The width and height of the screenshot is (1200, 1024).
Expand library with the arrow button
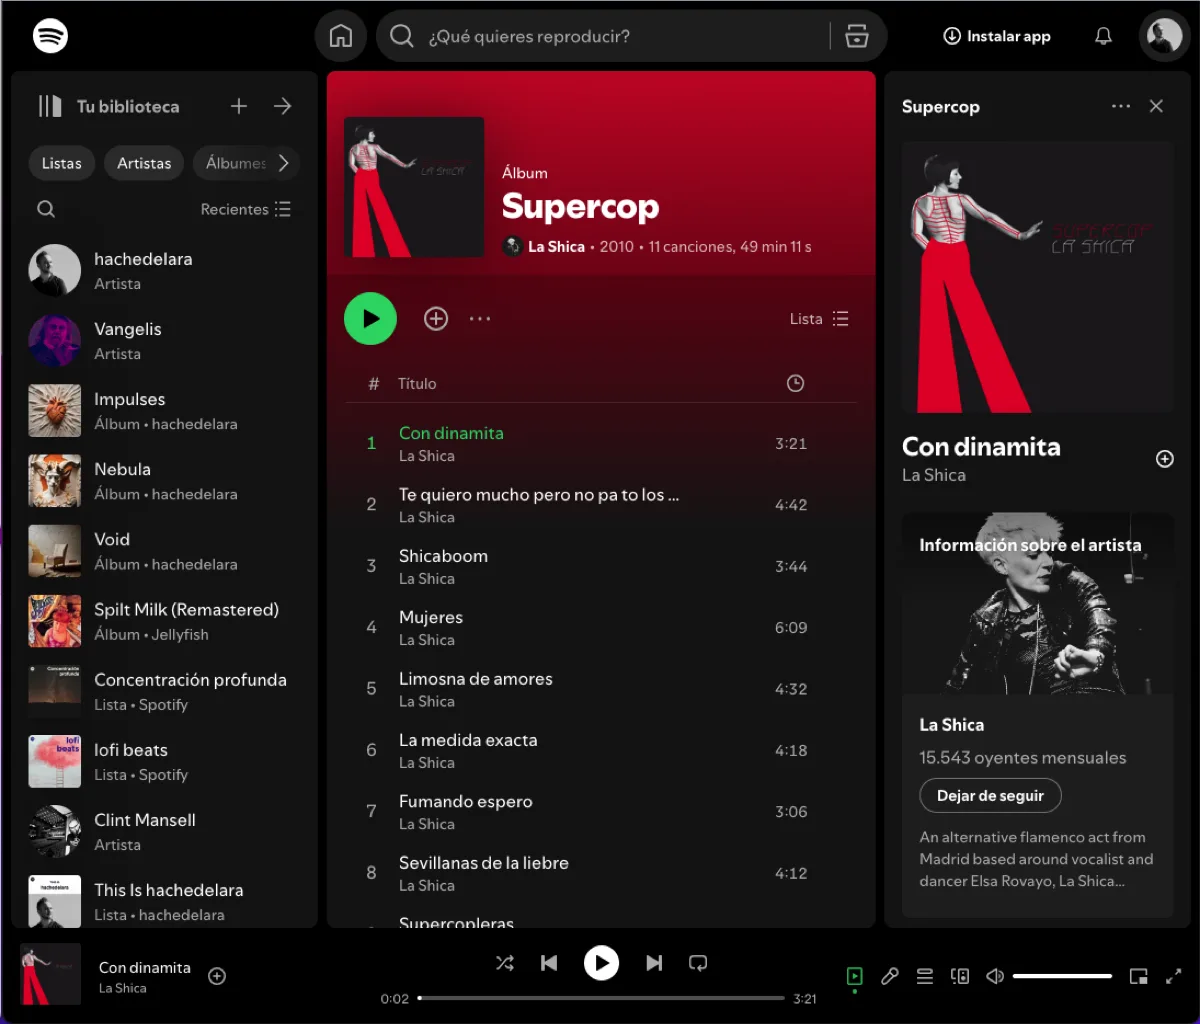(283, 106)
